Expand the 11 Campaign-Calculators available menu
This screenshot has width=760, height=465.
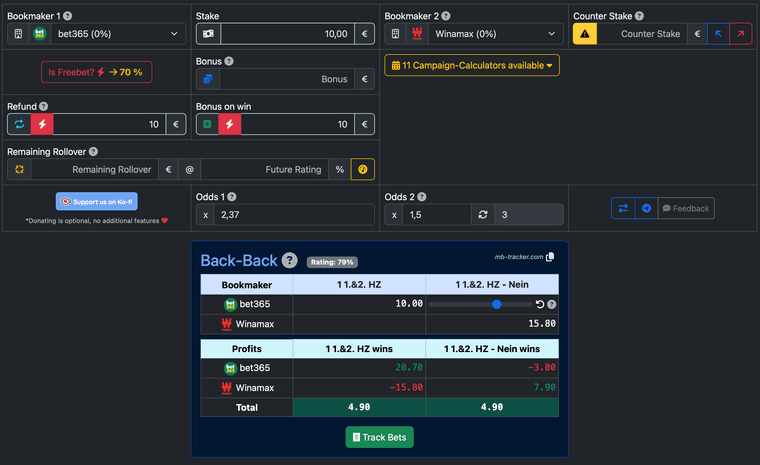(472, 66)
